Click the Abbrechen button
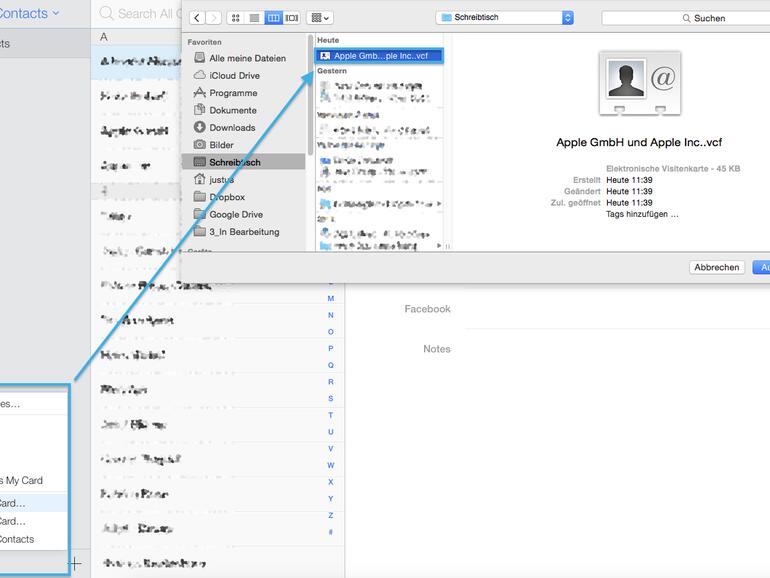This screenshot has width=770, height=578. tap(716, 267)
